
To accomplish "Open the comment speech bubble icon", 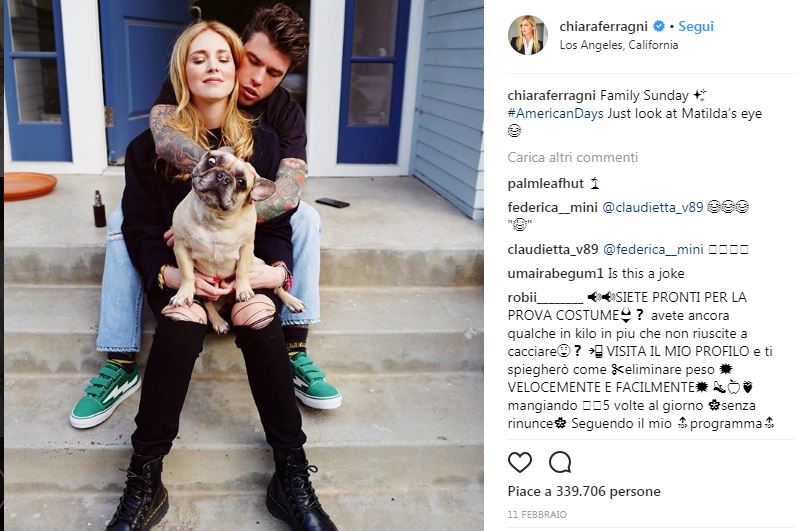I will pyautogui.click(x=560, y=462).
